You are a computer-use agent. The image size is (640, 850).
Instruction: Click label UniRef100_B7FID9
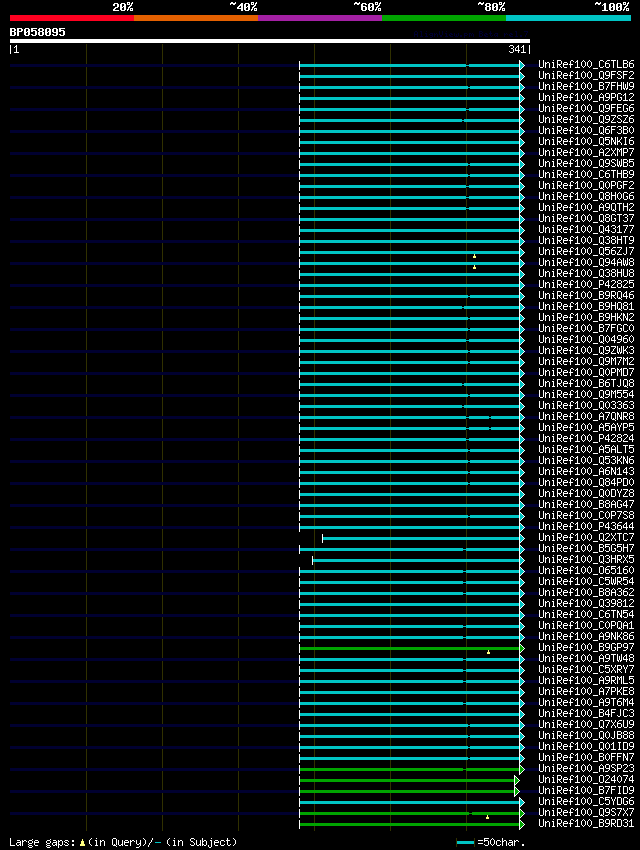[586, 790]
